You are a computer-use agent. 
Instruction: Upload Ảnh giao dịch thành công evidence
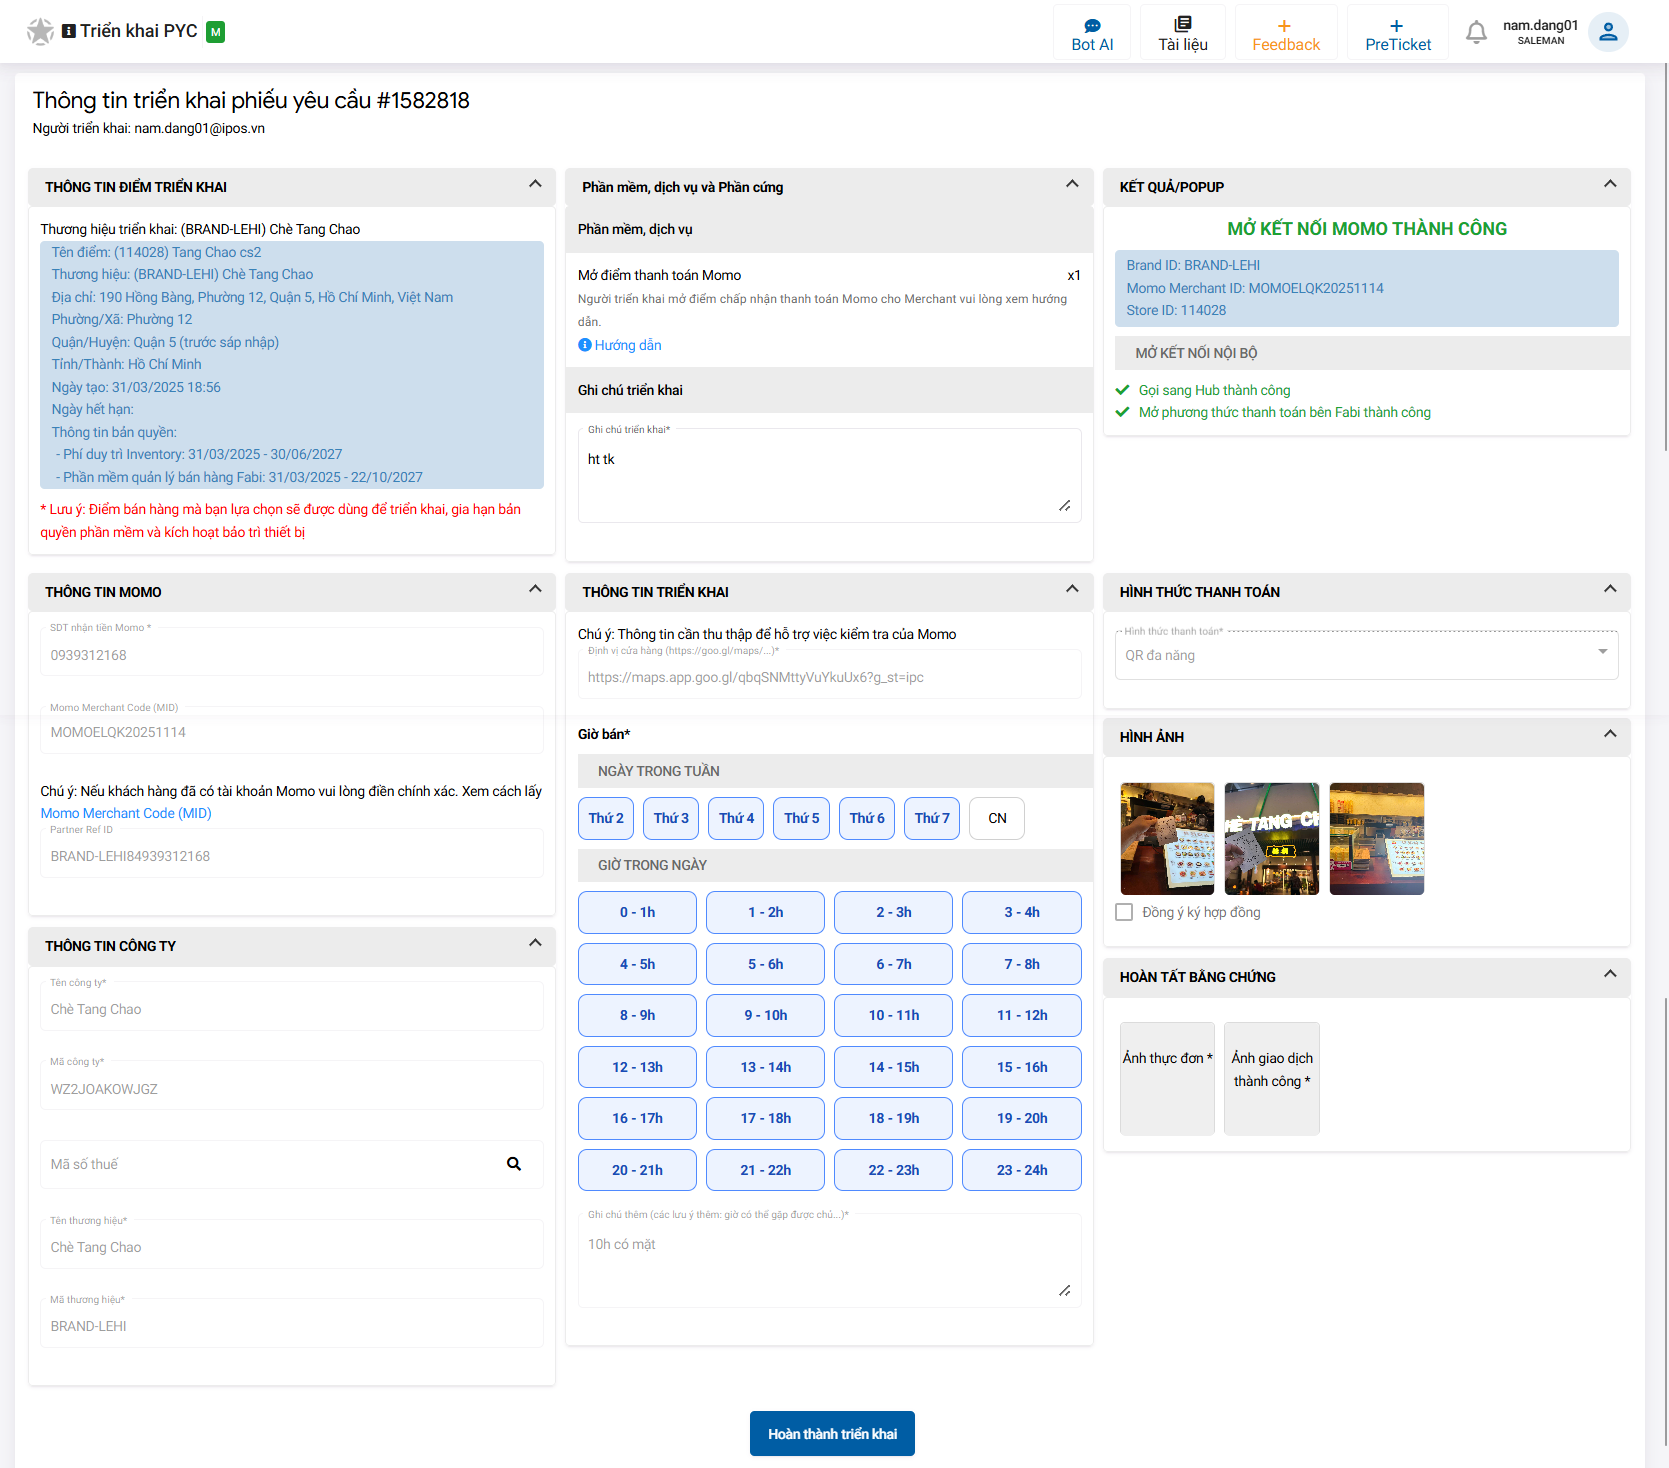pos(1272,1079)
